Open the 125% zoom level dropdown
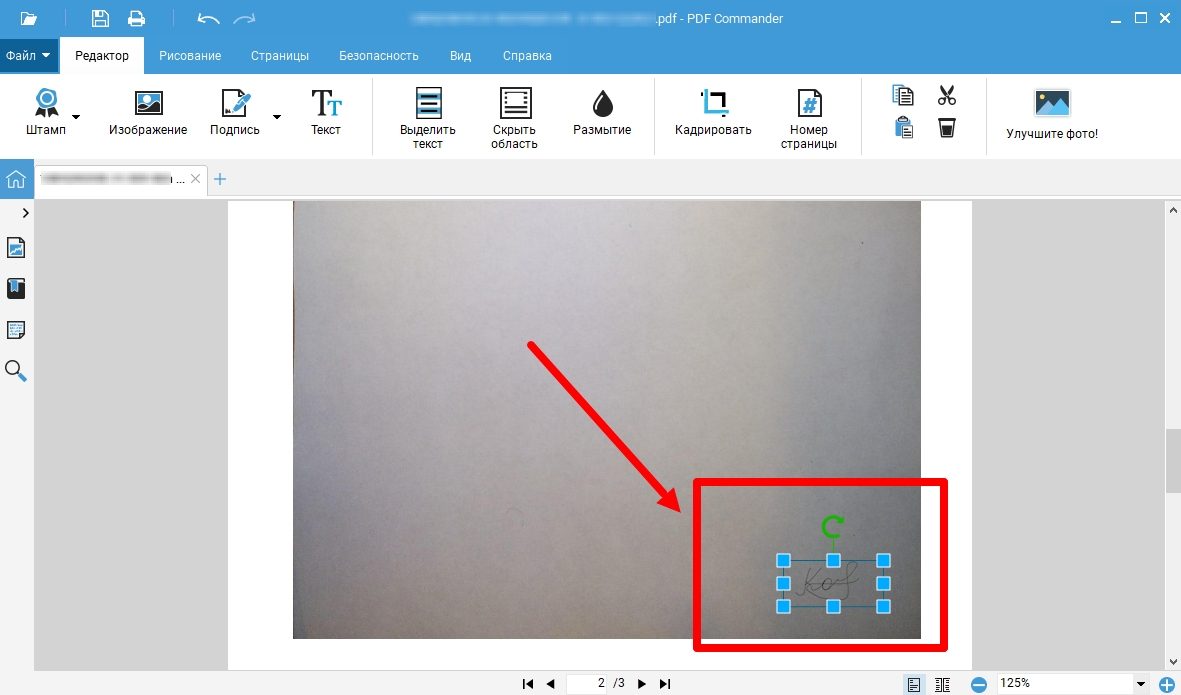This screenshot has height=695, width=1181. tap(1141, 684)
